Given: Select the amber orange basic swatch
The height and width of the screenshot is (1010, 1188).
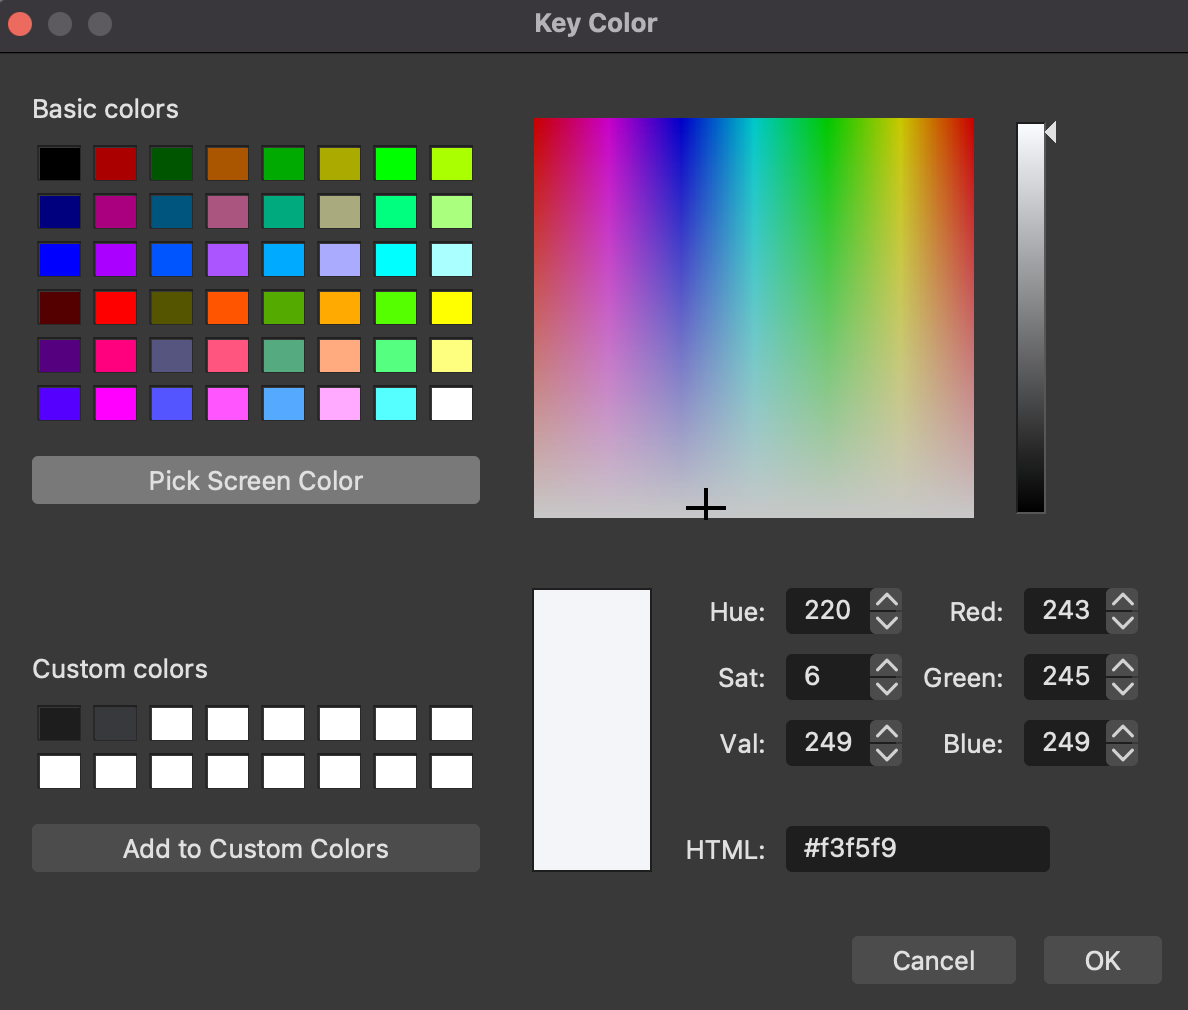Looking at the screenshot, I should pyautogui.click(x=340, y=308).
